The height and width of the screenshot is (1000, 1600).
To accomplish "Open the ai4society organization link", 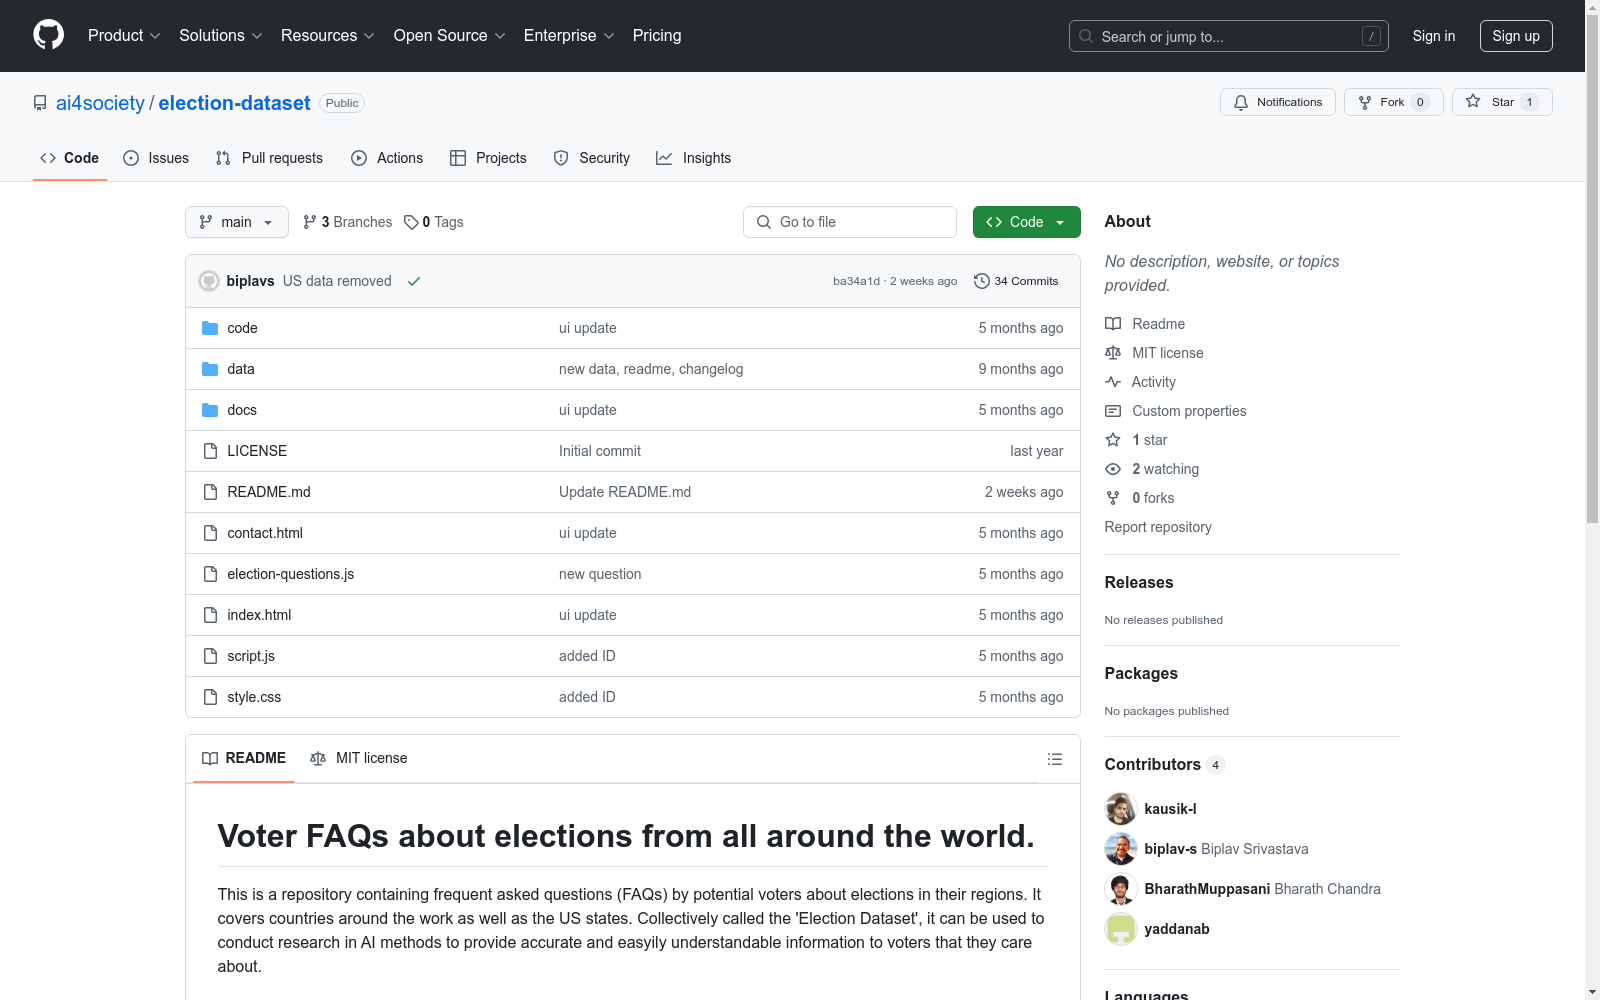I will 100,103.
